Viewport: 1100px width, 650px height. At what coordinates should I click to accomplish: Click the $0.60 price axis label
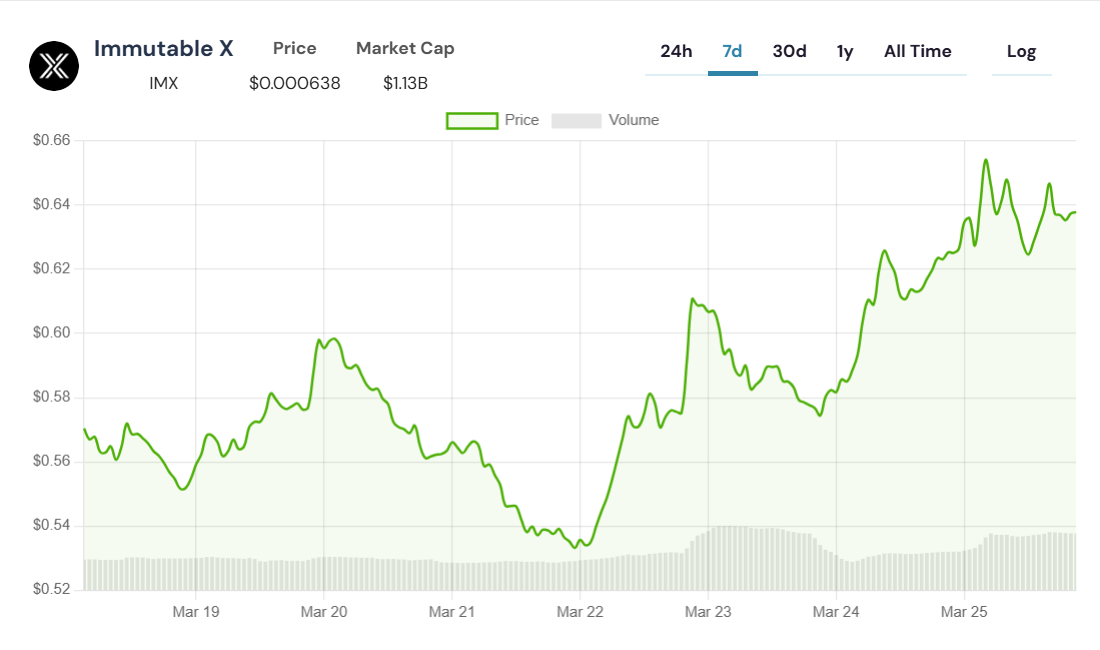tap(52, 332)
